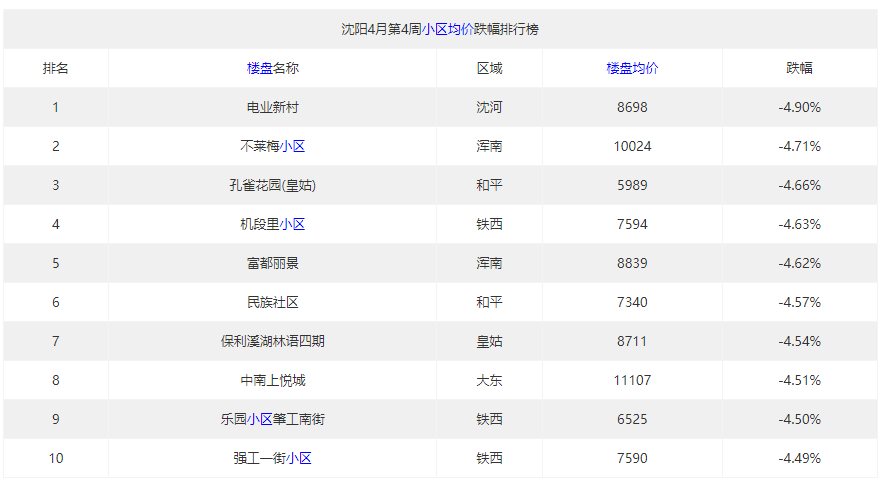Click the 中南上悦城 name cell

coord(272,380)
